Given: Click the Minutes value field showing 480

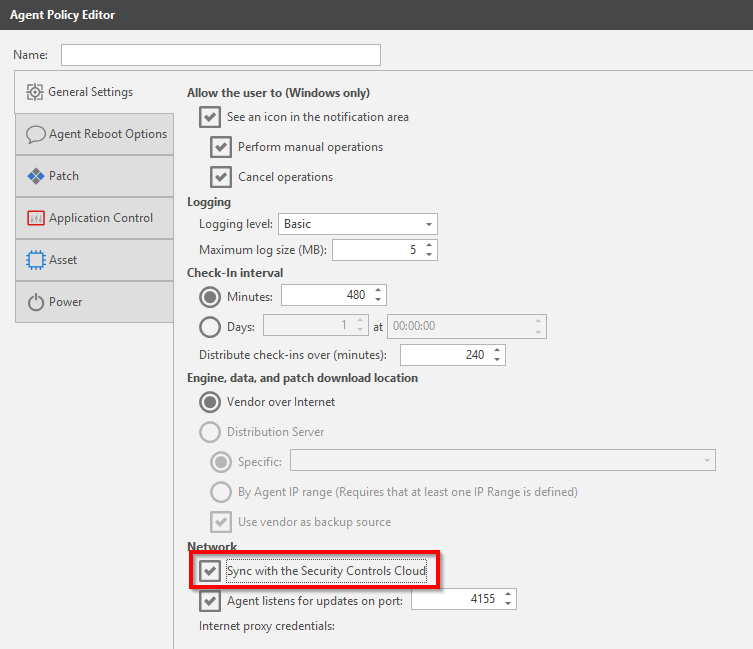Looking at the screenshot, I should coord(334,295).
